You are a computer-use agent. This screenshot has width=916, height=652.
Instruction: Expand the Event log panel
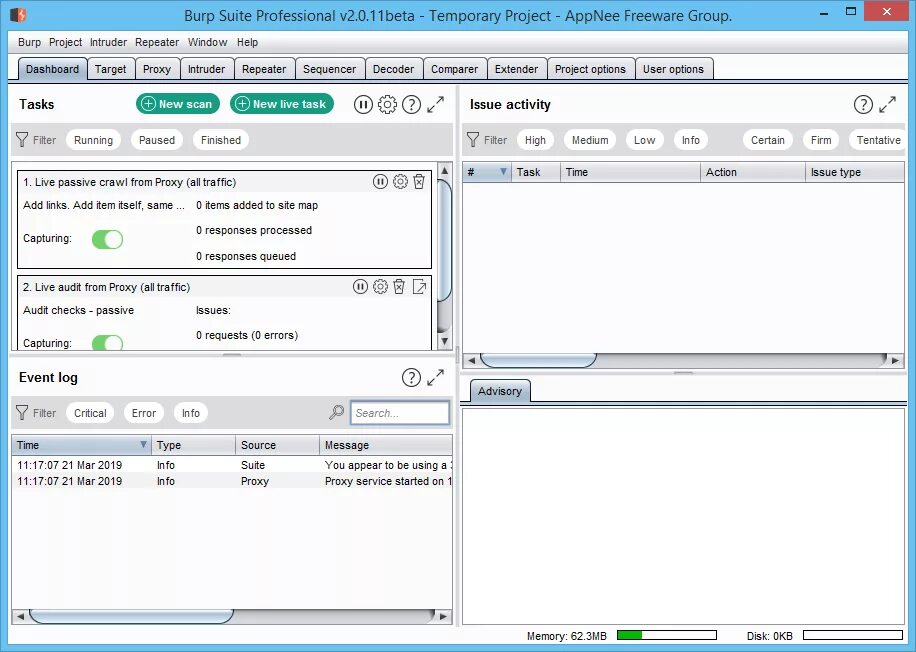[436, 377]
